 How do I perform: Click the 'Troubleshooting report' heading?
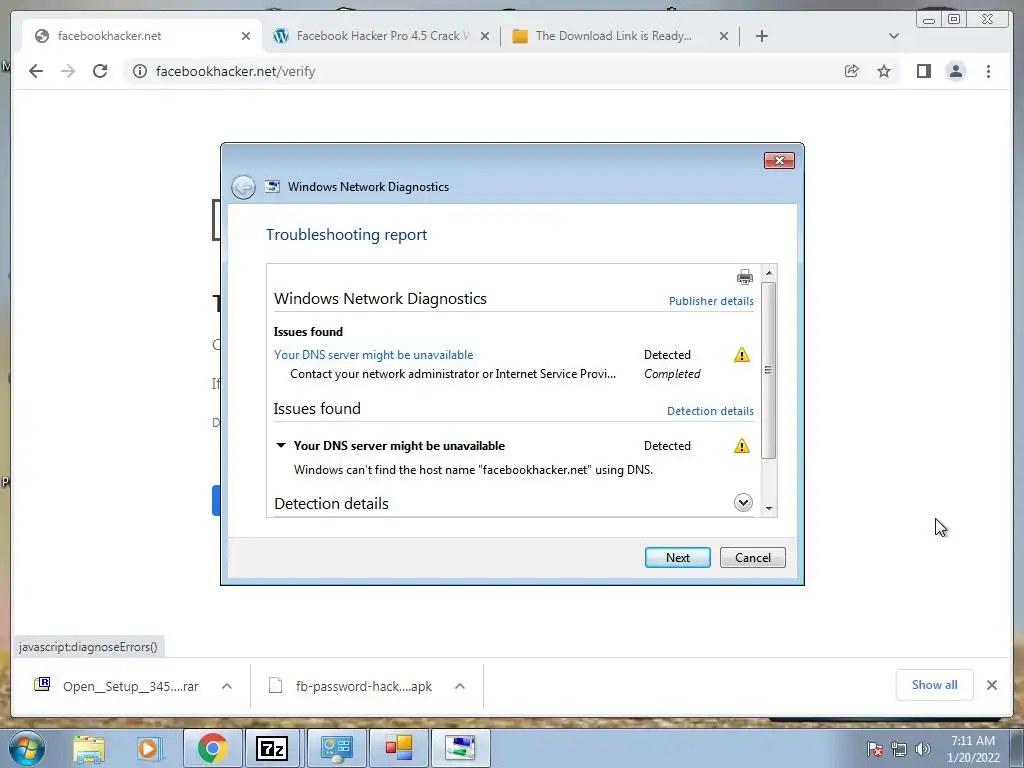346,234
